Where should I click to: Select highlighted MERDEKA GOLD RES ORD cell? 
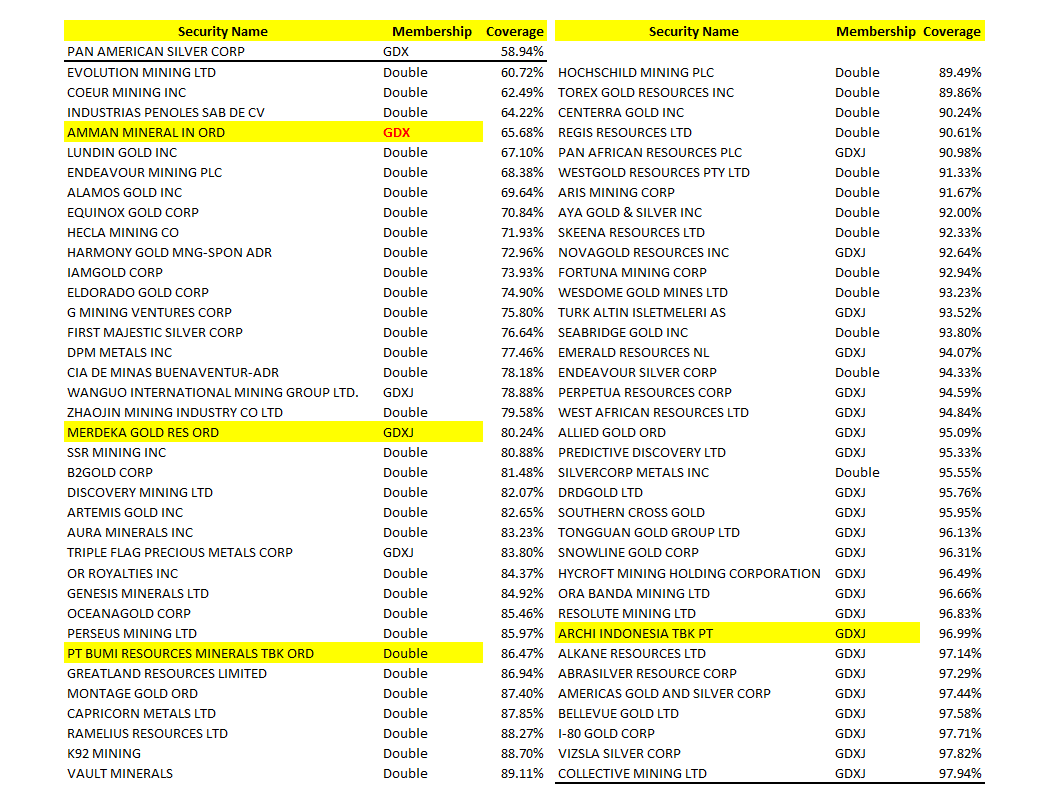coord(143,433)
